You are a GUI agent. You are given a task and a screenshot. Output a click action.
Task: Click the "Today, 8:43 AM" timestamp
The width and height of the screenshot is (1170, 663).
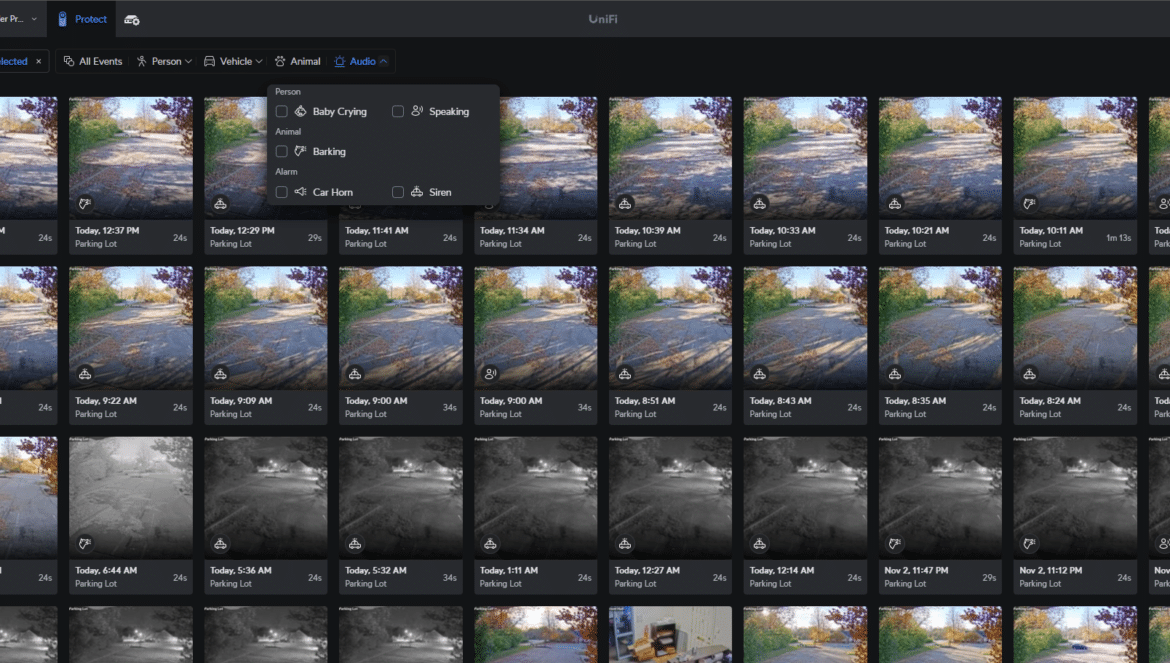tap(780, 400)
